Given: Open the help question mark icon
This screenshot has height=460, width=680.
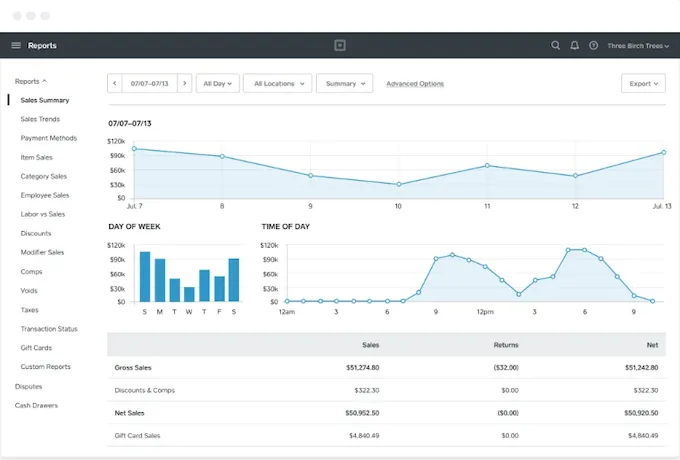Looking at the screenshot, I should 594,45.
